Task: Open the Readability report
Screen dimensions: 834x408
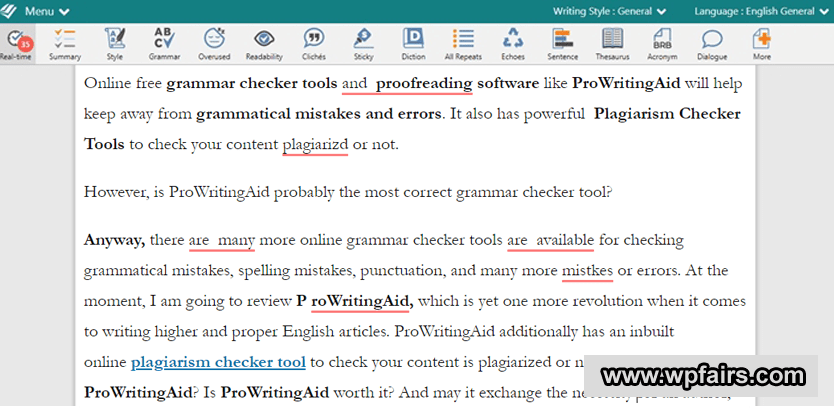Action: click(264, 44)
